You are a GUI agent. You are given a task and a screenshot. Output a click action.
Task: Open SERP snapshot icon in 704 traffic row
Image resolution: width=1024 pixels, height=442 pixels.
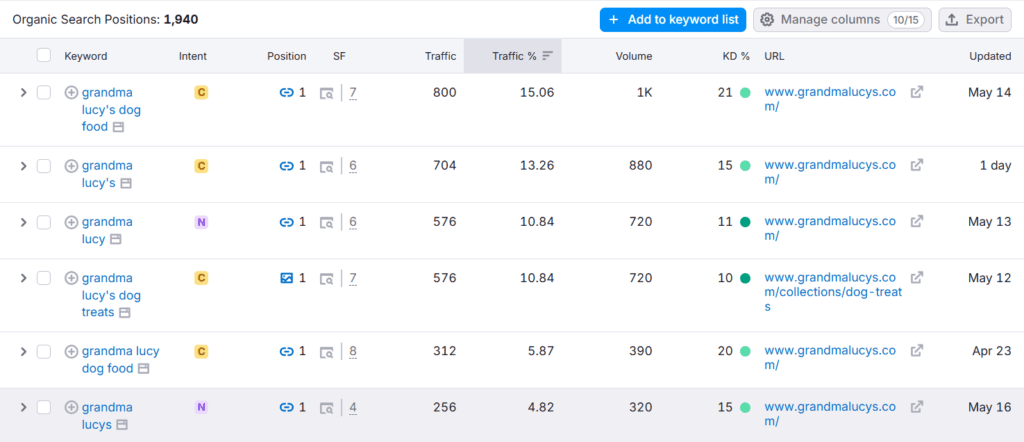327,166
